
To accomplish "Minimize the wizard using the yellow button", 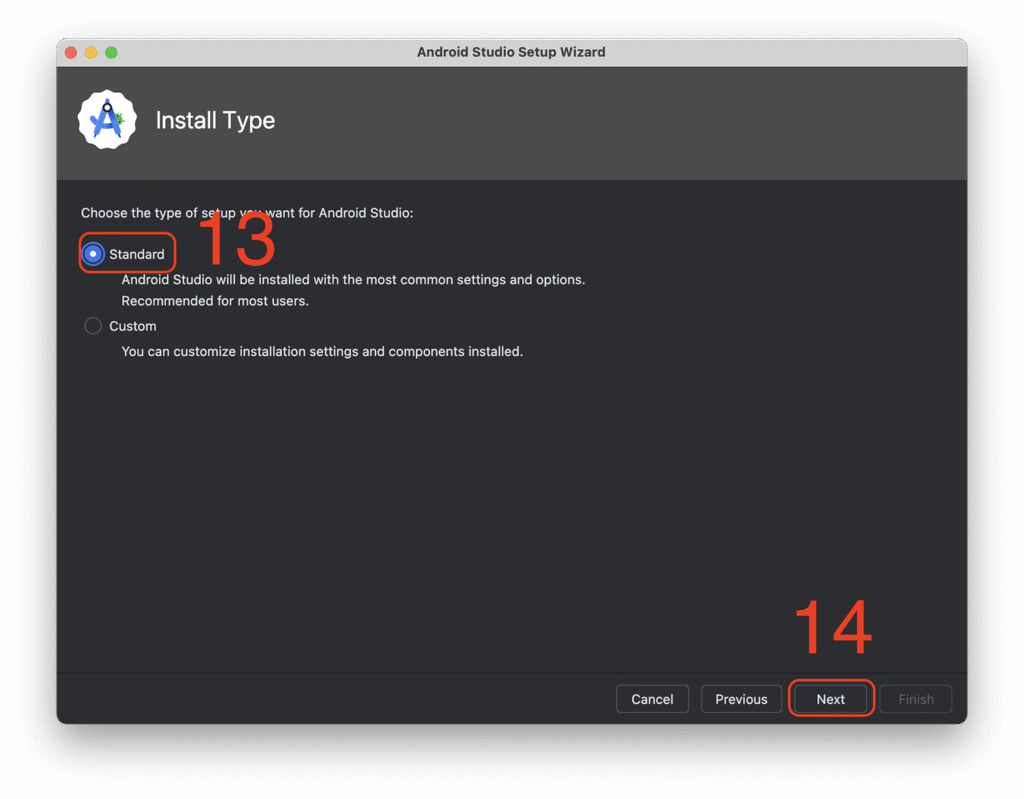I will 91,52.
